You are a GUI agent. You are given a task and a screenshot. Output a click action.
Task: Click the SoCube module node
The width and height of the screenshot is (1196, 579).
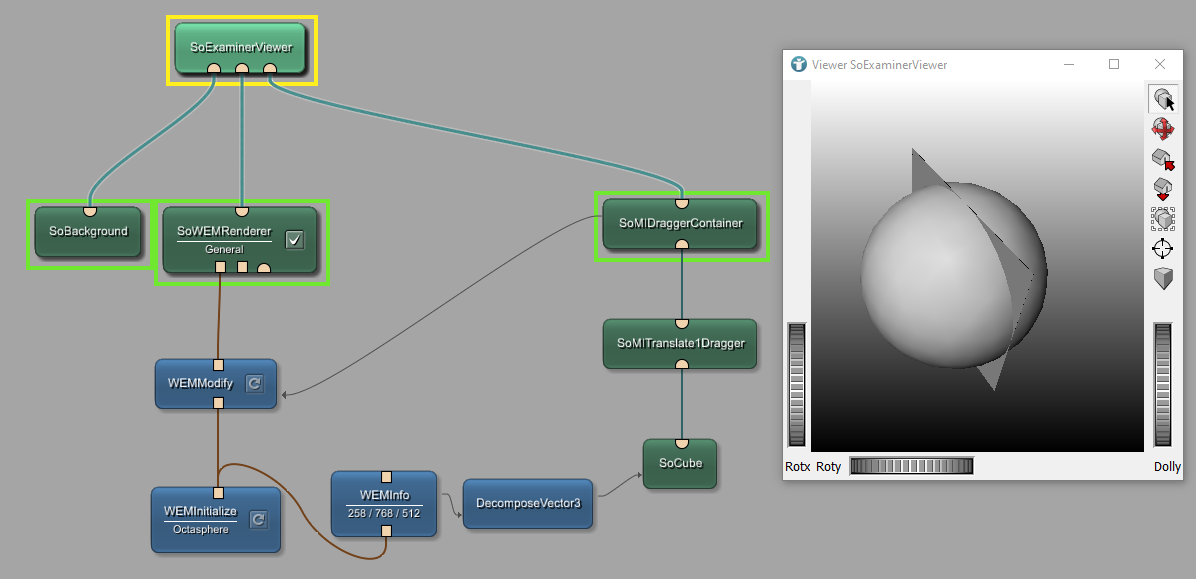(x=679, y=464)
